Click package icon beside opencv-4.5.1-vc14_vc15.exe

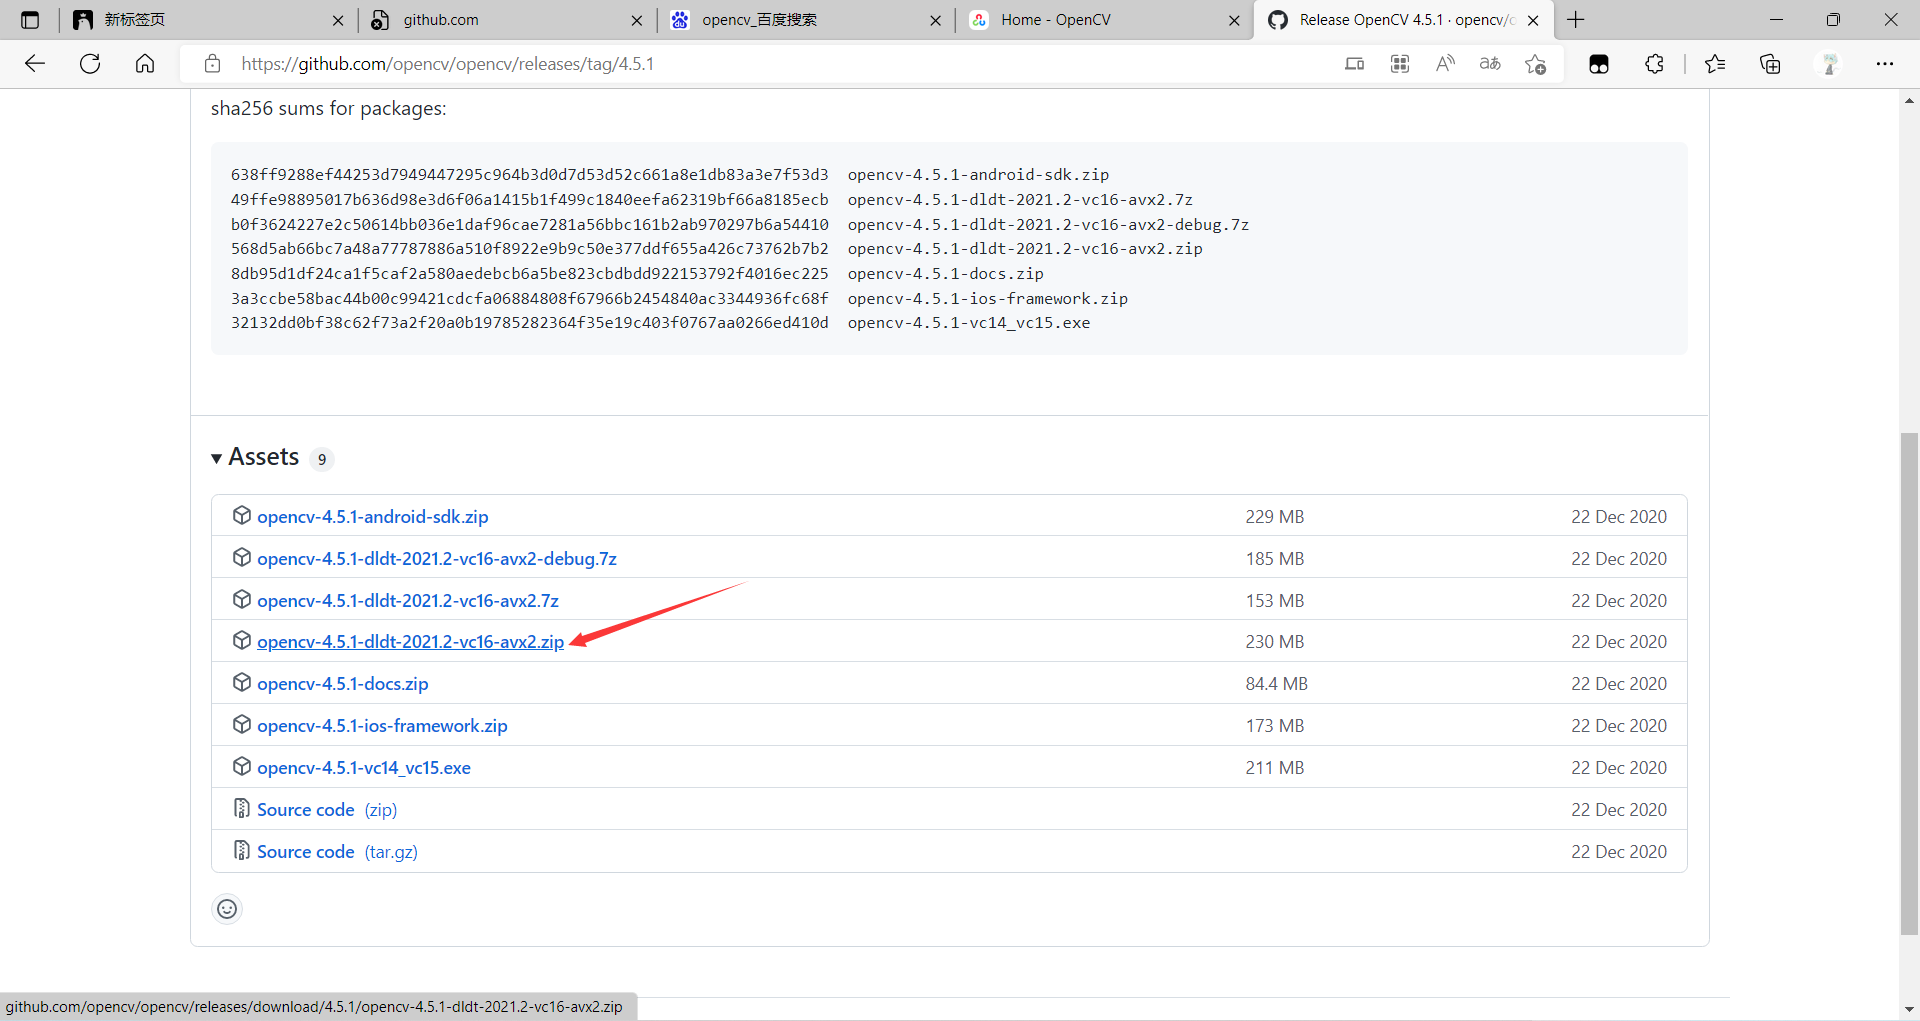241,766
